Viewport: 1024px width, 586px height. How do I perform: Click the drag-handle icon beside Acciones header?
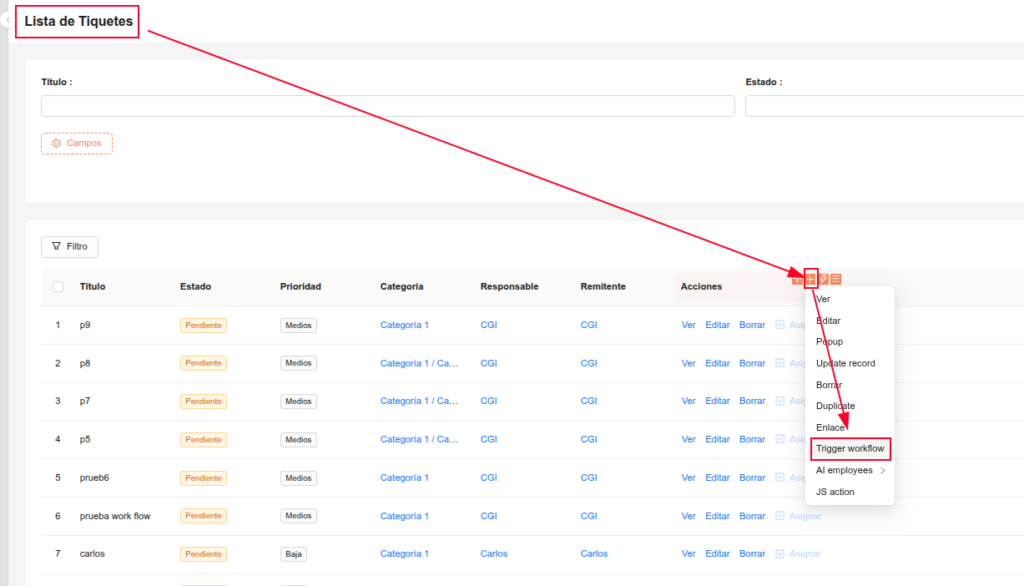click(797, 280)
